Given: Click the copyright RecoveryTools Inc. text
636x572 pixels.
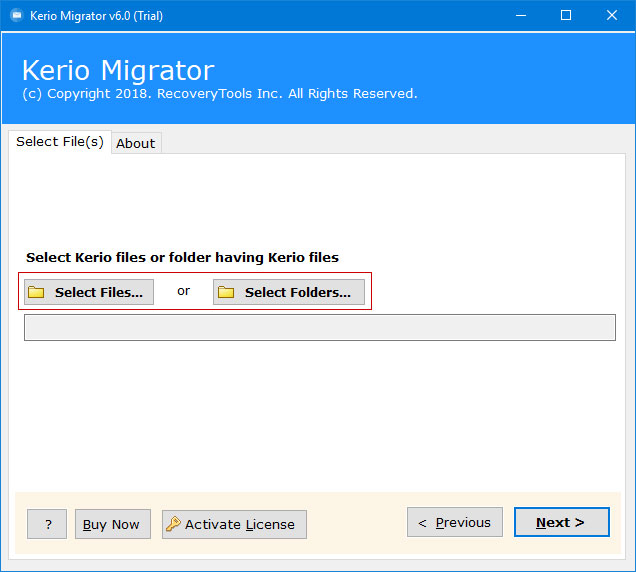Looking at the screenshot, I should [219, 94].
